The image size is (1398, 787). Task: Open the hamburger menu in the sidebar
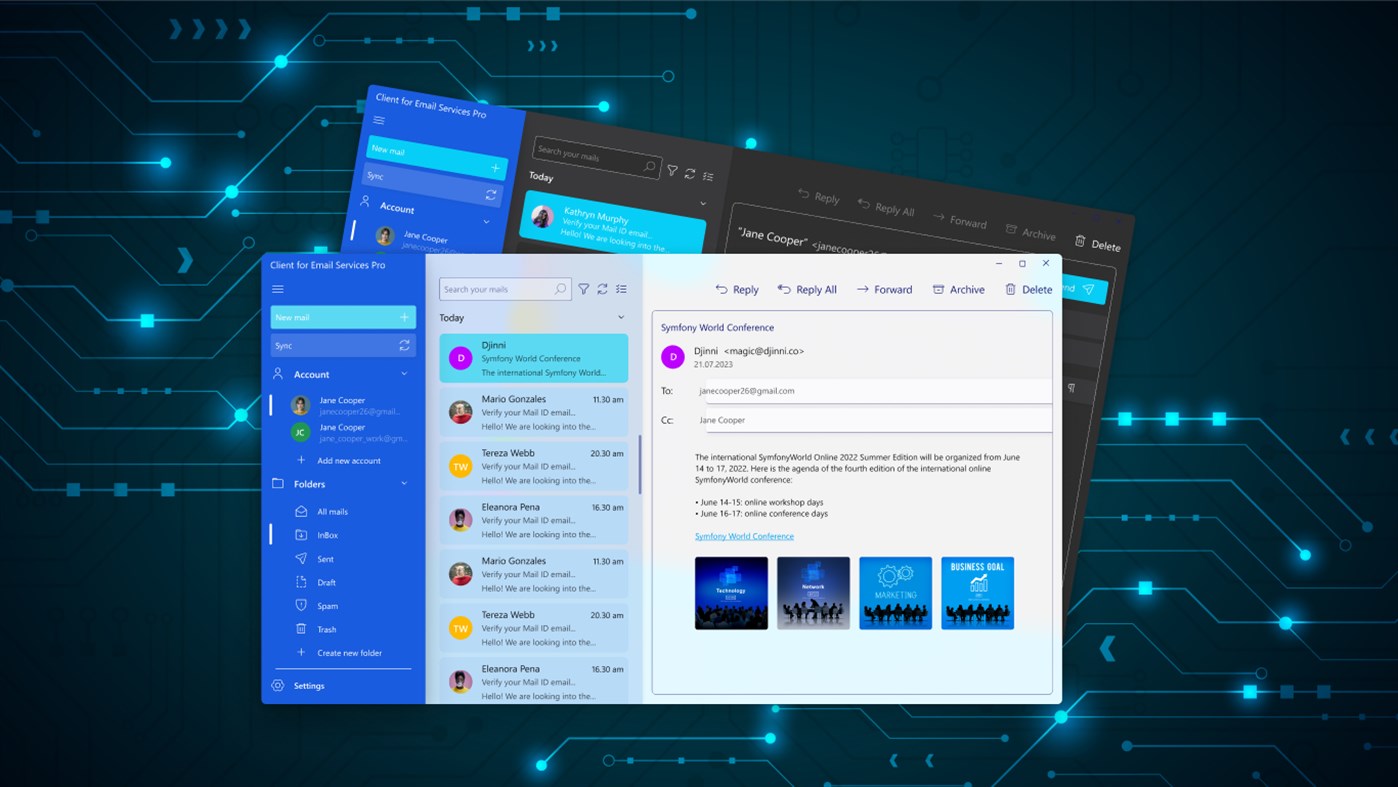278,288
